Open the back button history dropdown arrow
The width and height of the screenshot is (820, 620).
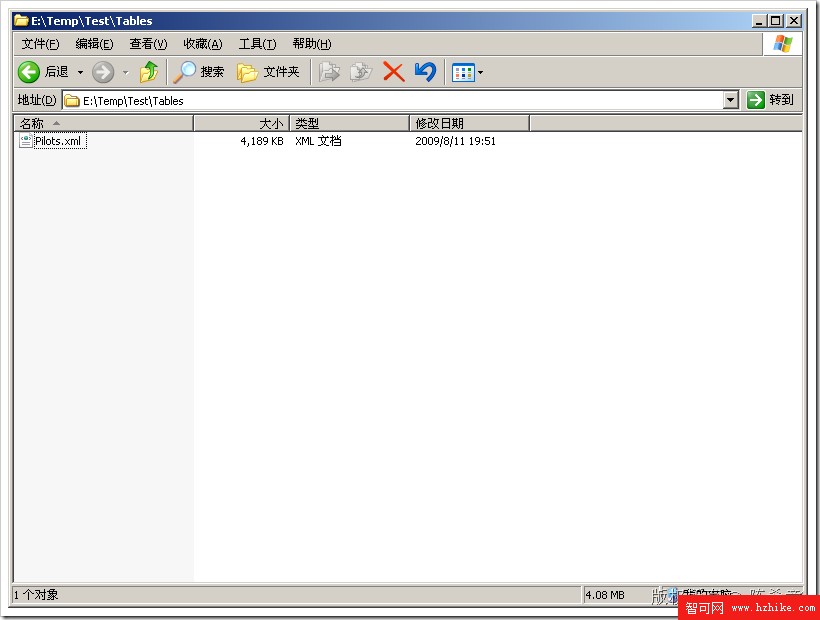[79, 71]
